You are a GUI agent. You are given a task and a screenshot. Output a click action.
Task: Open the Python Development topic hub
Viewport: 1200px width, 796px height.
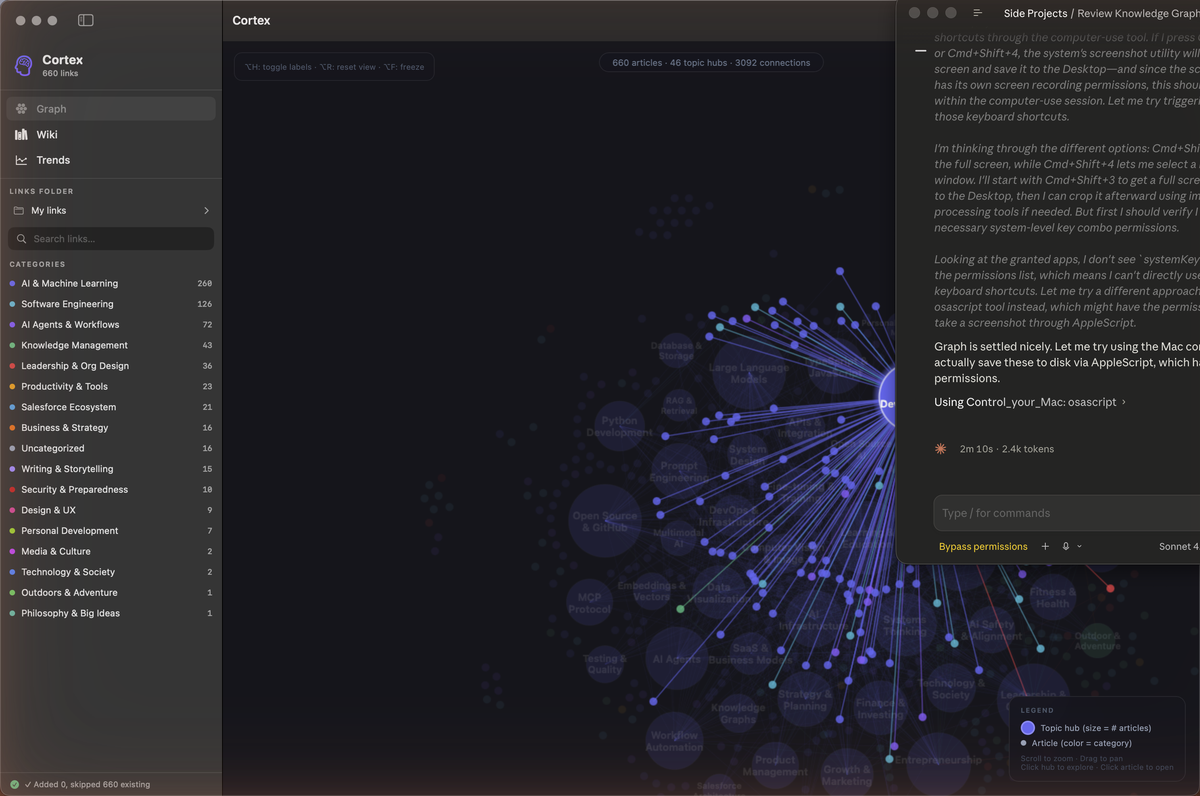tap(620, 427)
